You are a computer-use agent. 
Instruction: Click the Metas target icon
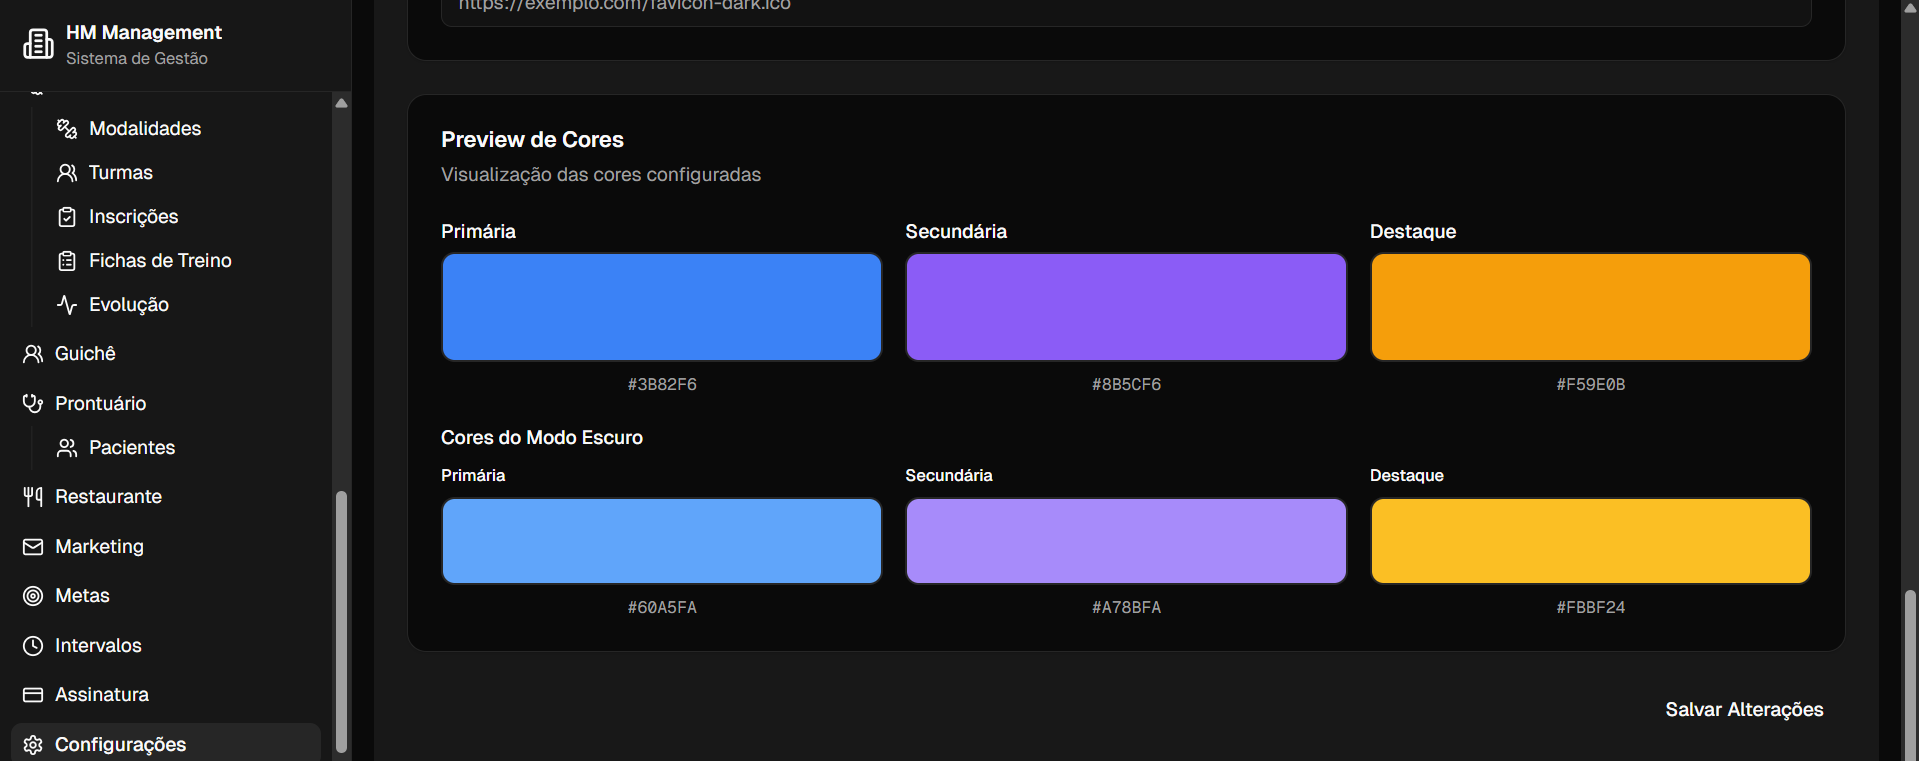tap(33, 596)
